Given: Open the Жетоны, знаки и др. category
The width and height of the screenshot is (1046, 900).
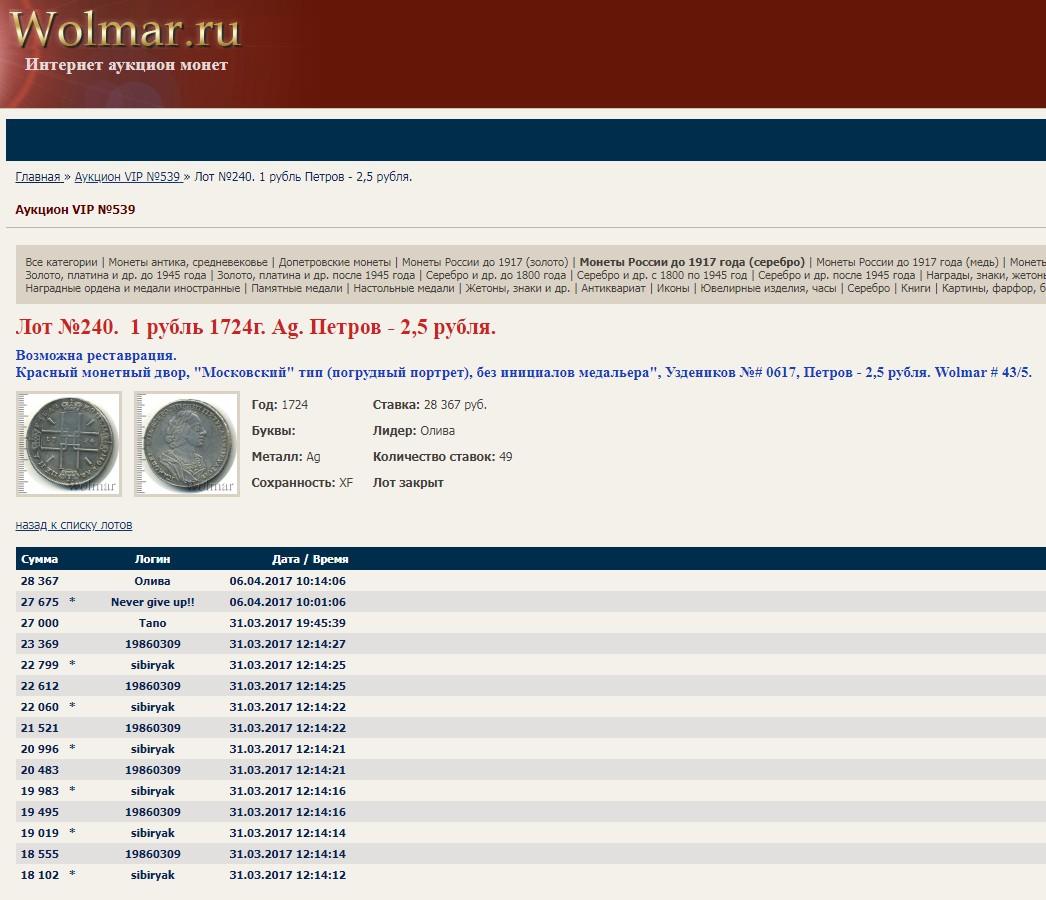Looking at the screenshot, I should click(x=518, y=288).
